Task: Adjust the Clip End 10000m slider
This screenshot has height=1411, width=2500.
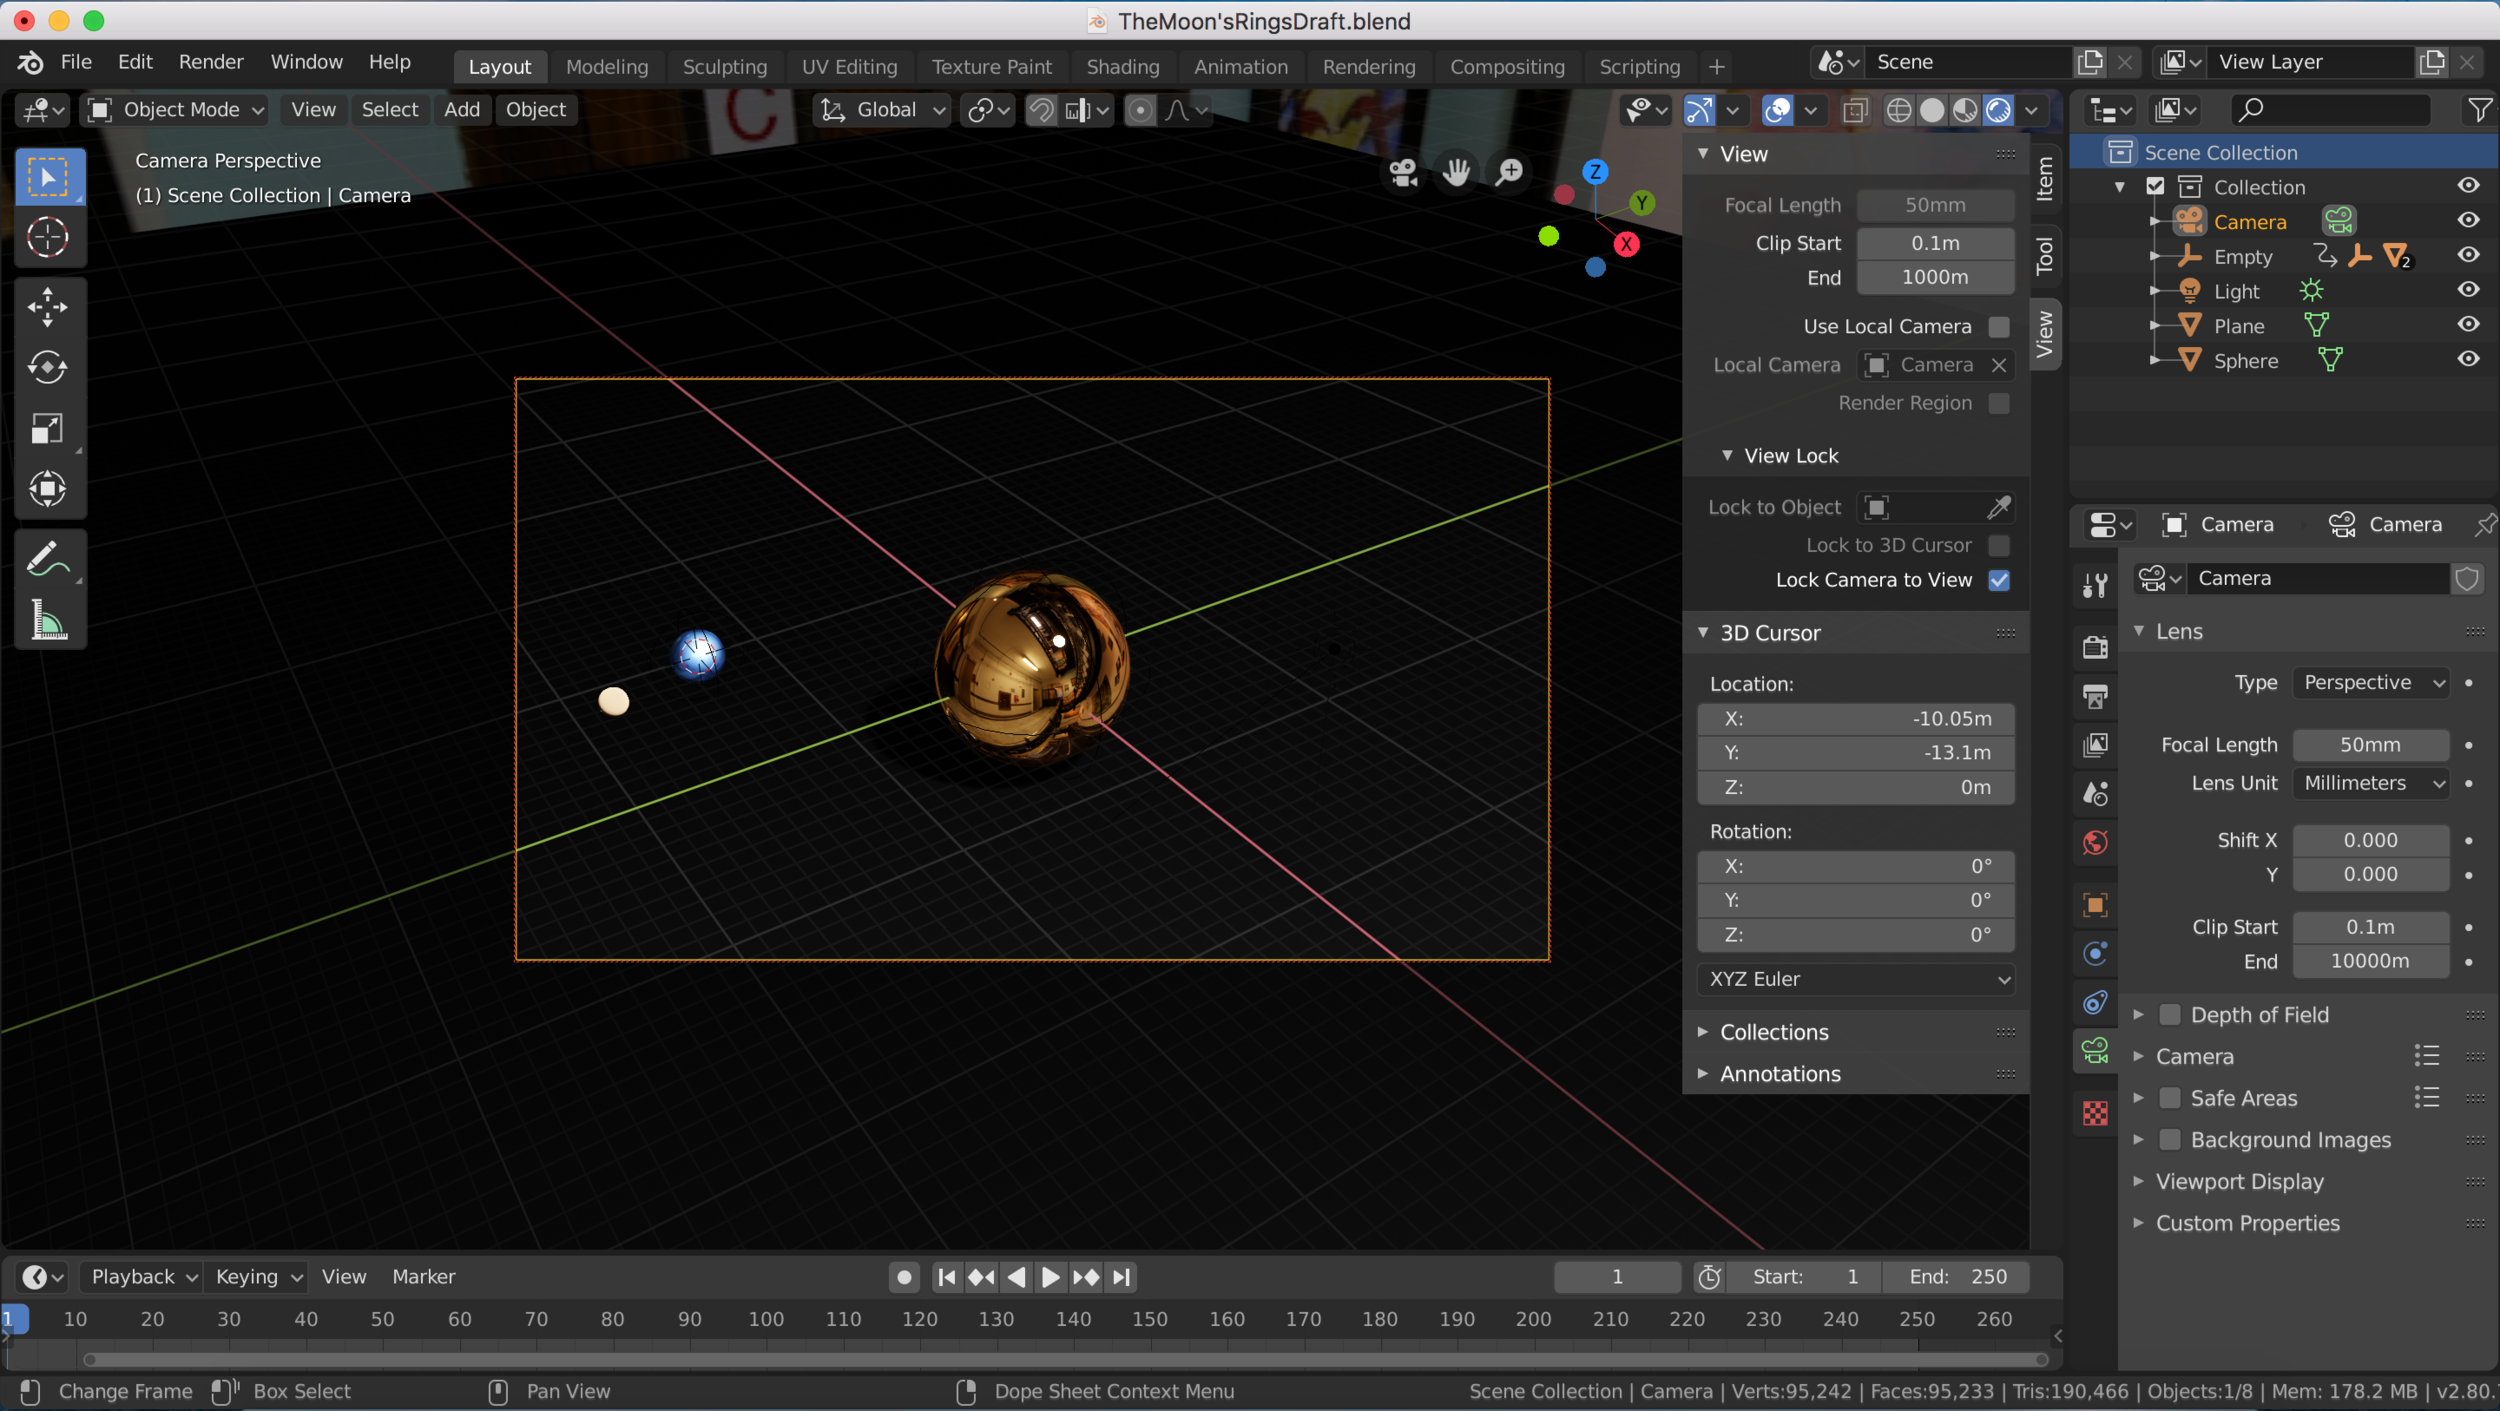Action: pyautogui.click(x=2370, y=961)
